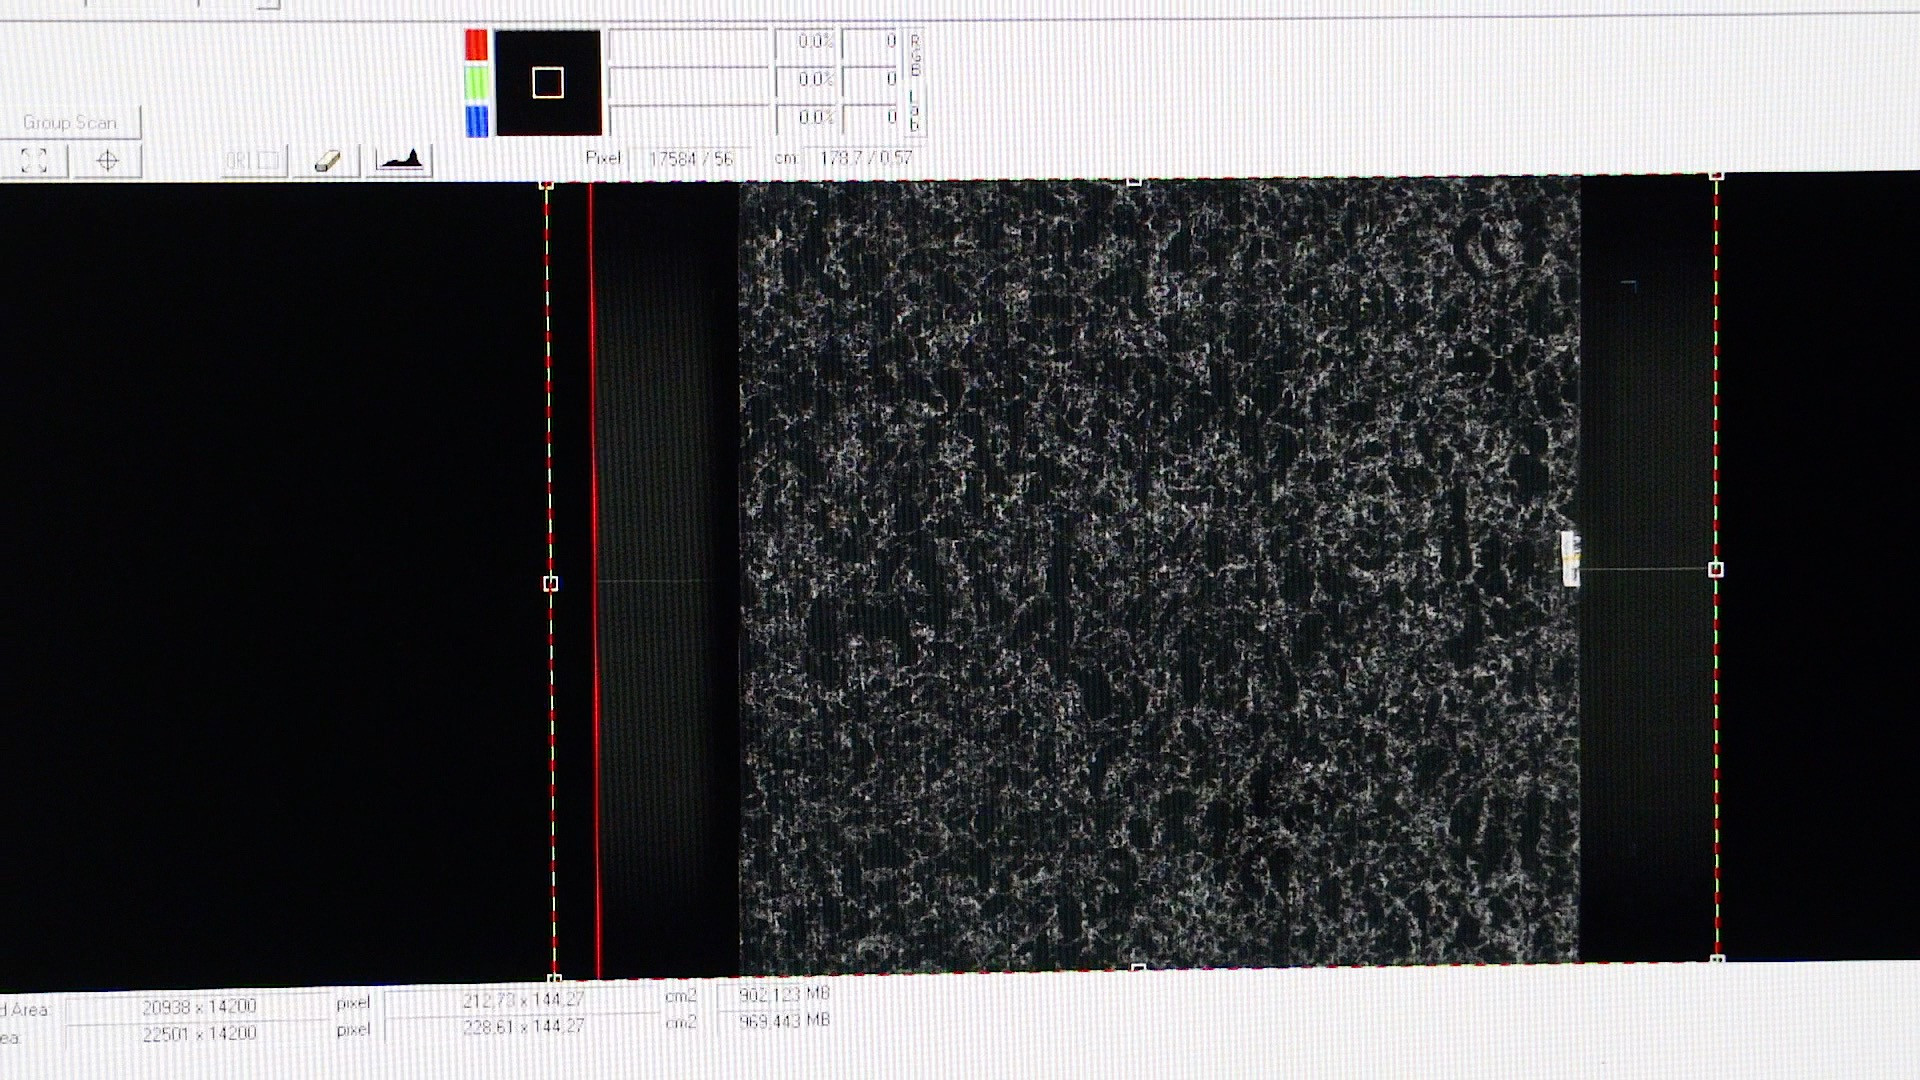The height and width of the screenshot is (1080, 1920).
Task: Click the 212.73 x 144.27 cm size field
Action: 523,1000
